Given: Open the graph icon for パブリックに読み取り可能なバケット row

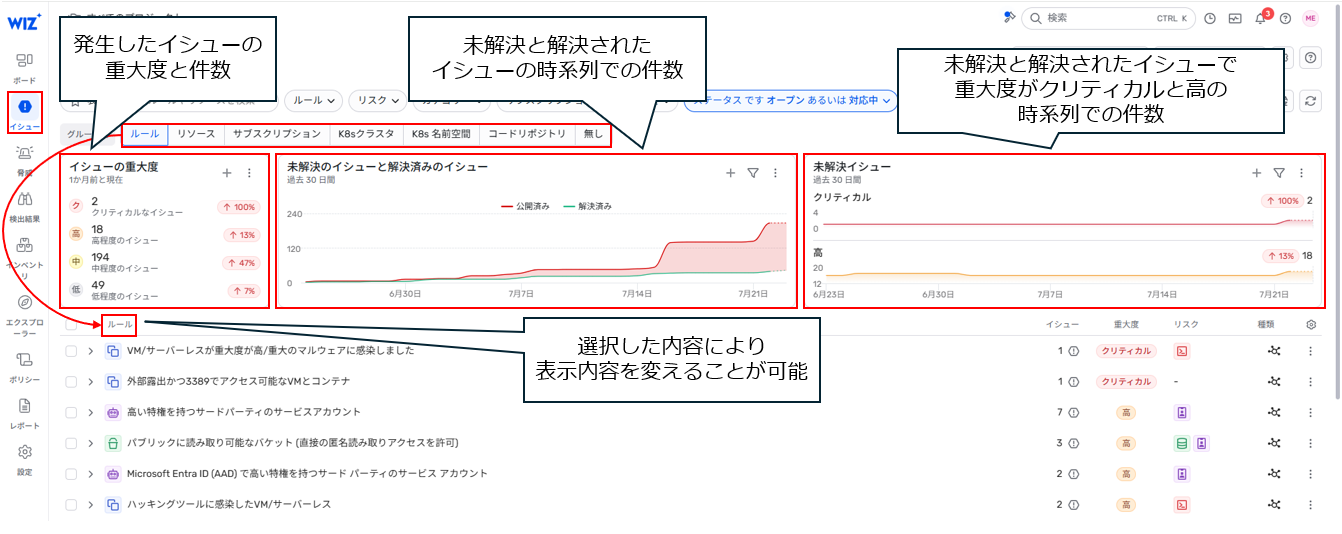Looking at the screenshot, I should [x=1274, y=443].
